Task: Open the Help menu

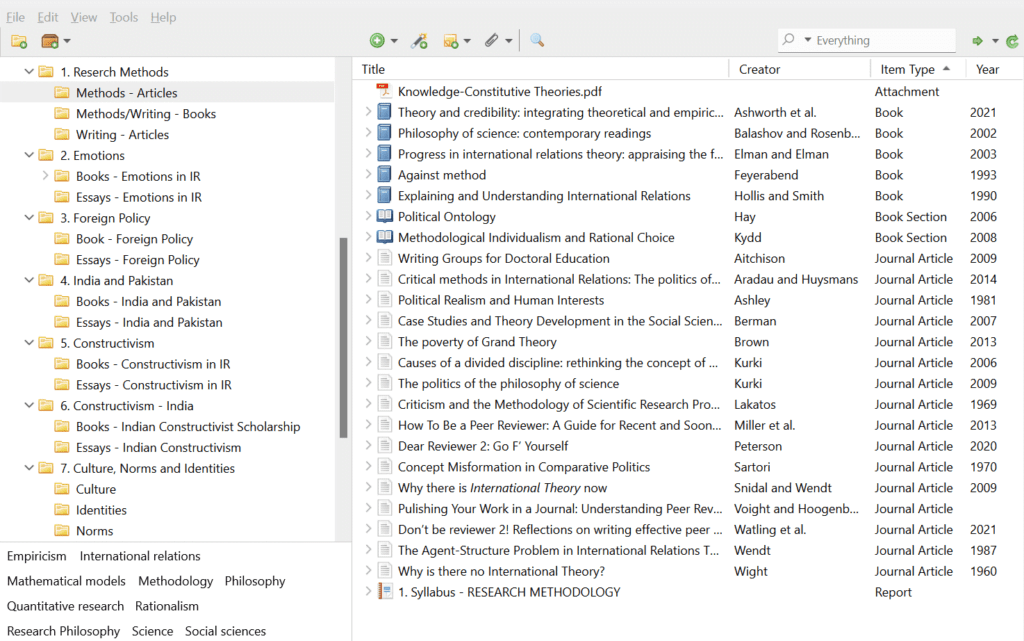Action: pos(163,17)
